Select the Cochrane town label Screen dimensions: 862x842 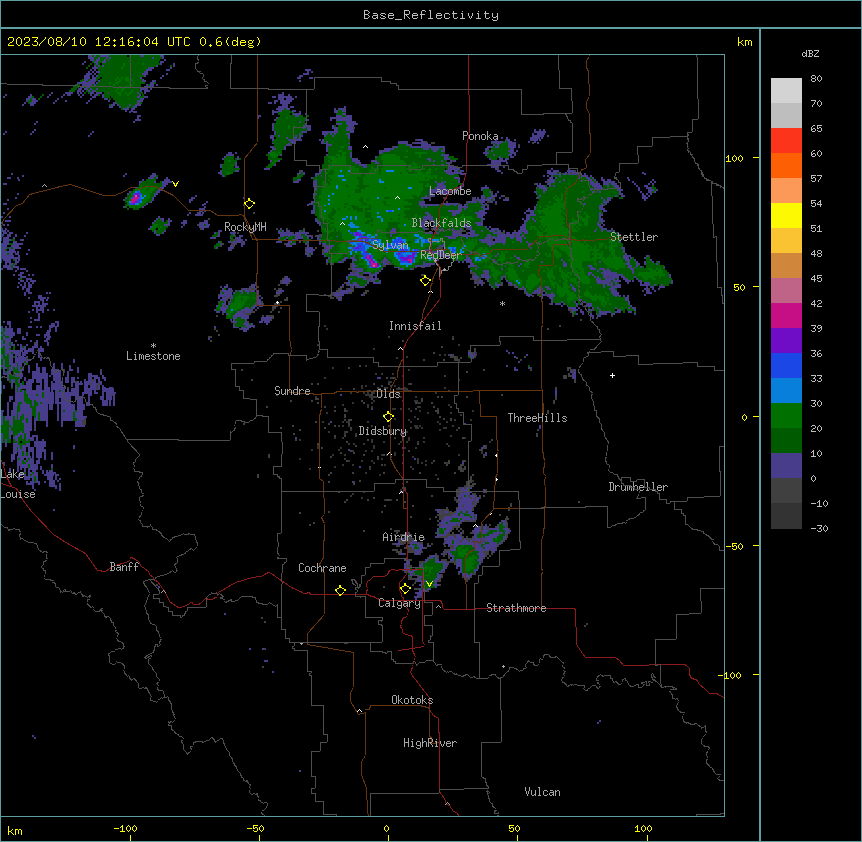point(322,568)
